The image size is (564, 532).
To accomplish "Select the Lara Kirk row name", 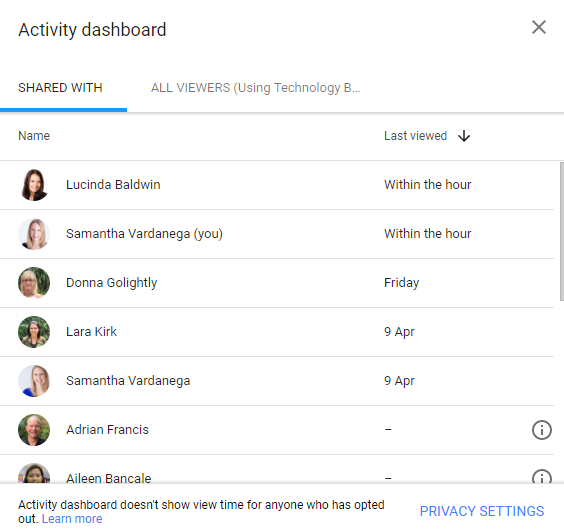I will (91, 332).
